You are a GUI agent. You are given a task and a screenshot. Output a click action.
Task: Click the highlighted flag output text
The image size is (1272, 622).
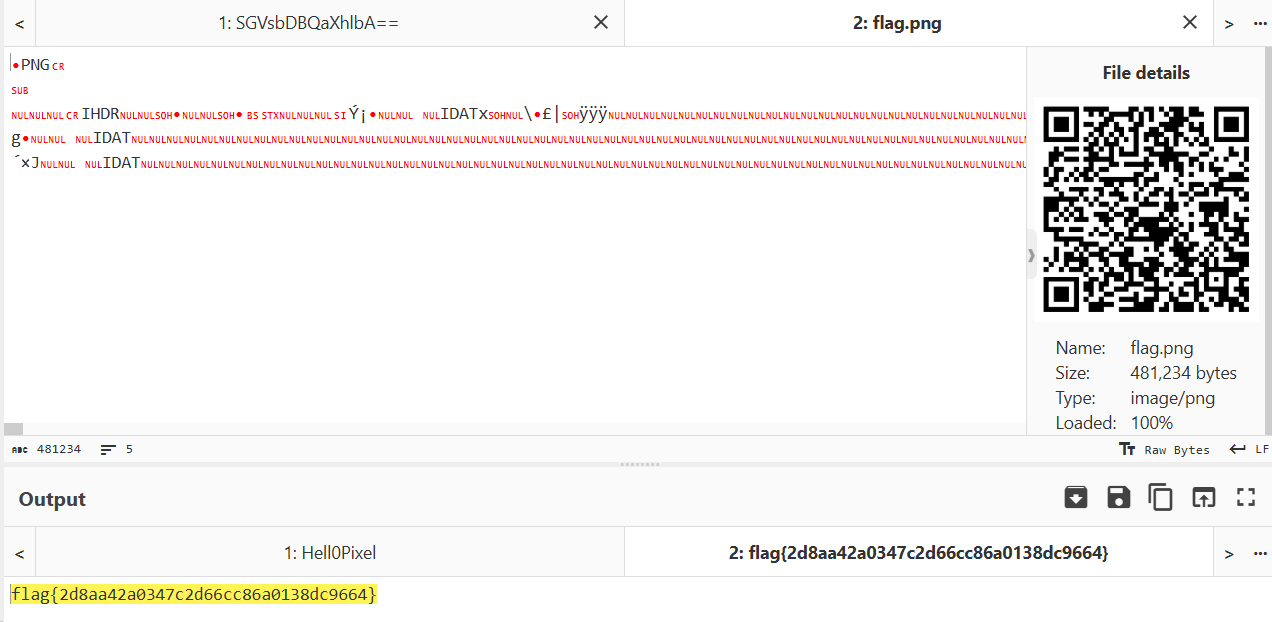click(x=194, y=595)
